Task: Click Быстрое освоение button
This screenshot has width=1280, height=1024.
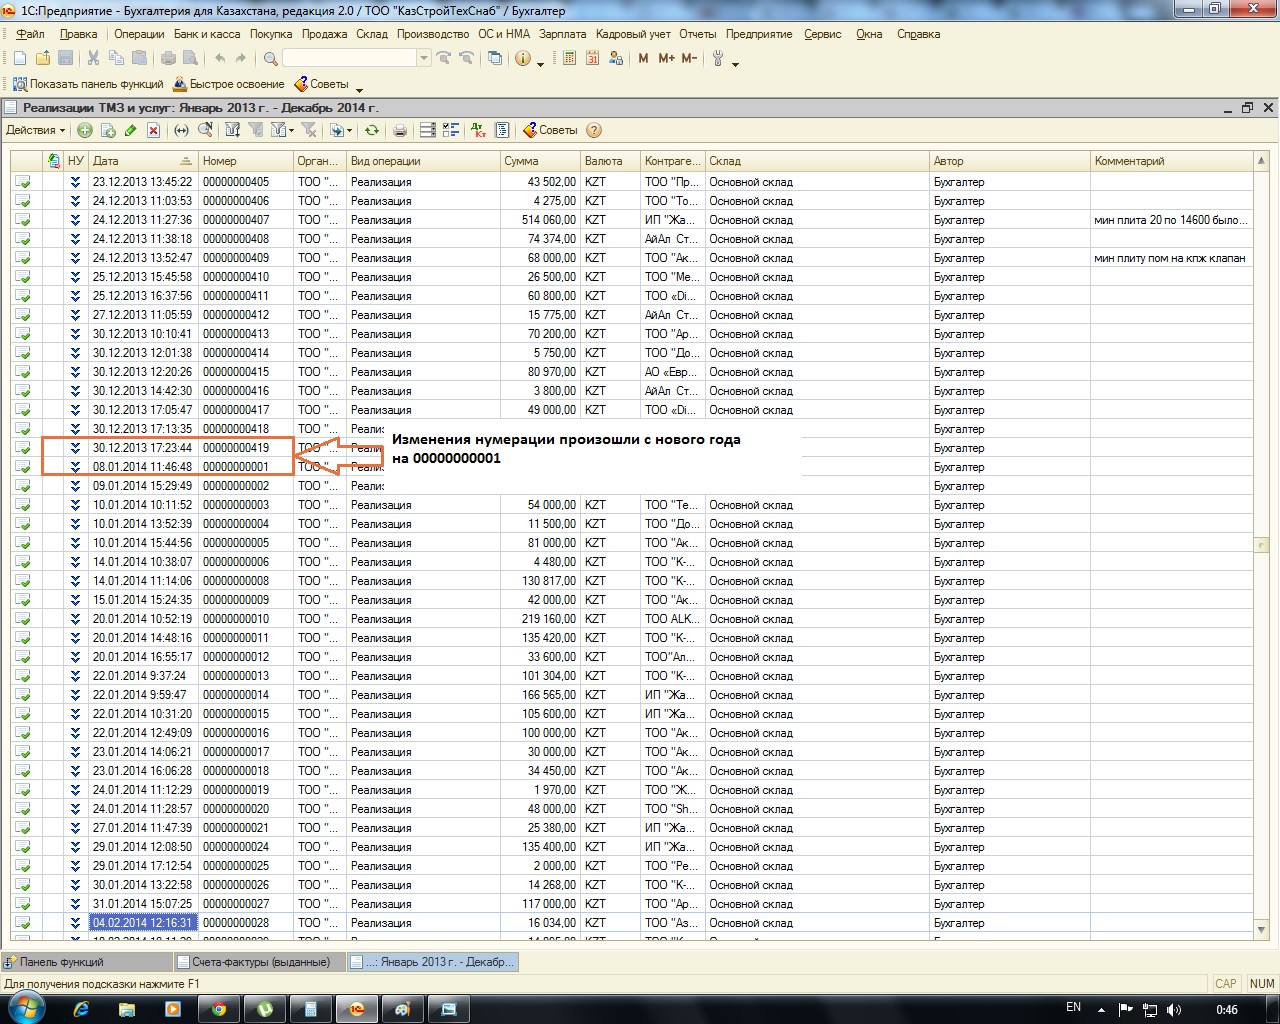Action: 229,84
